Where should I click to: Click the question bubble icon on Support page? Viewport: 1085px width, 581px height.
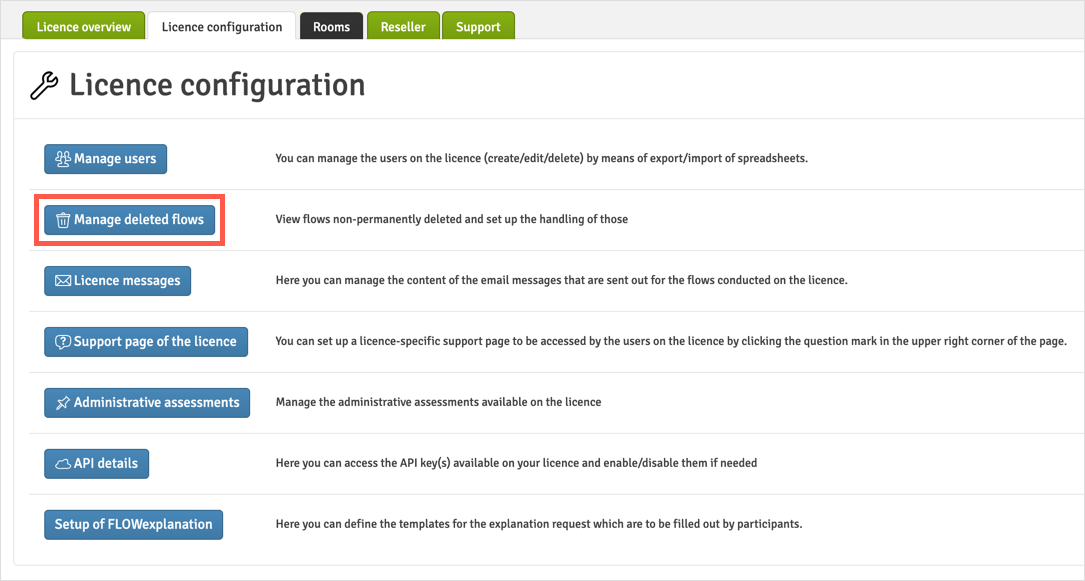point(63,342)
